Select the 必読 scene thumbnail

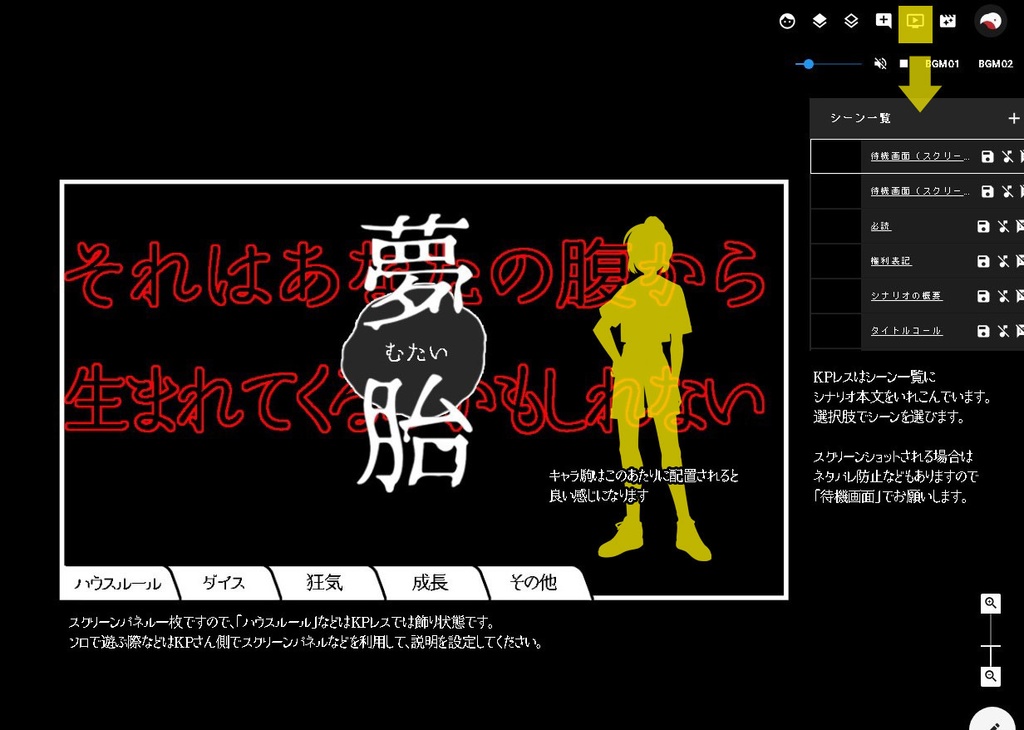(x=836, y=226)
